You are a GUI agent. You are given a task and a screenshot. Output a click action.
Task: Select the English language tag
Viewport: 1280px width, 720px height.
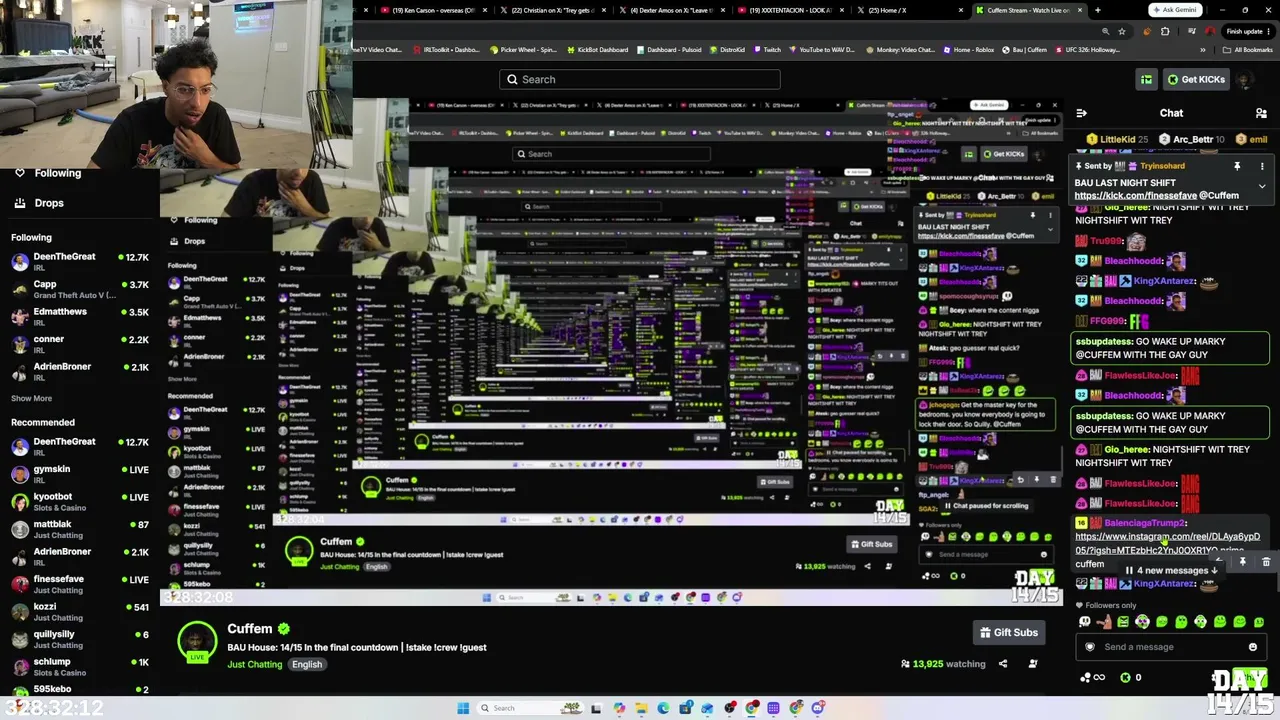[307, 665]
